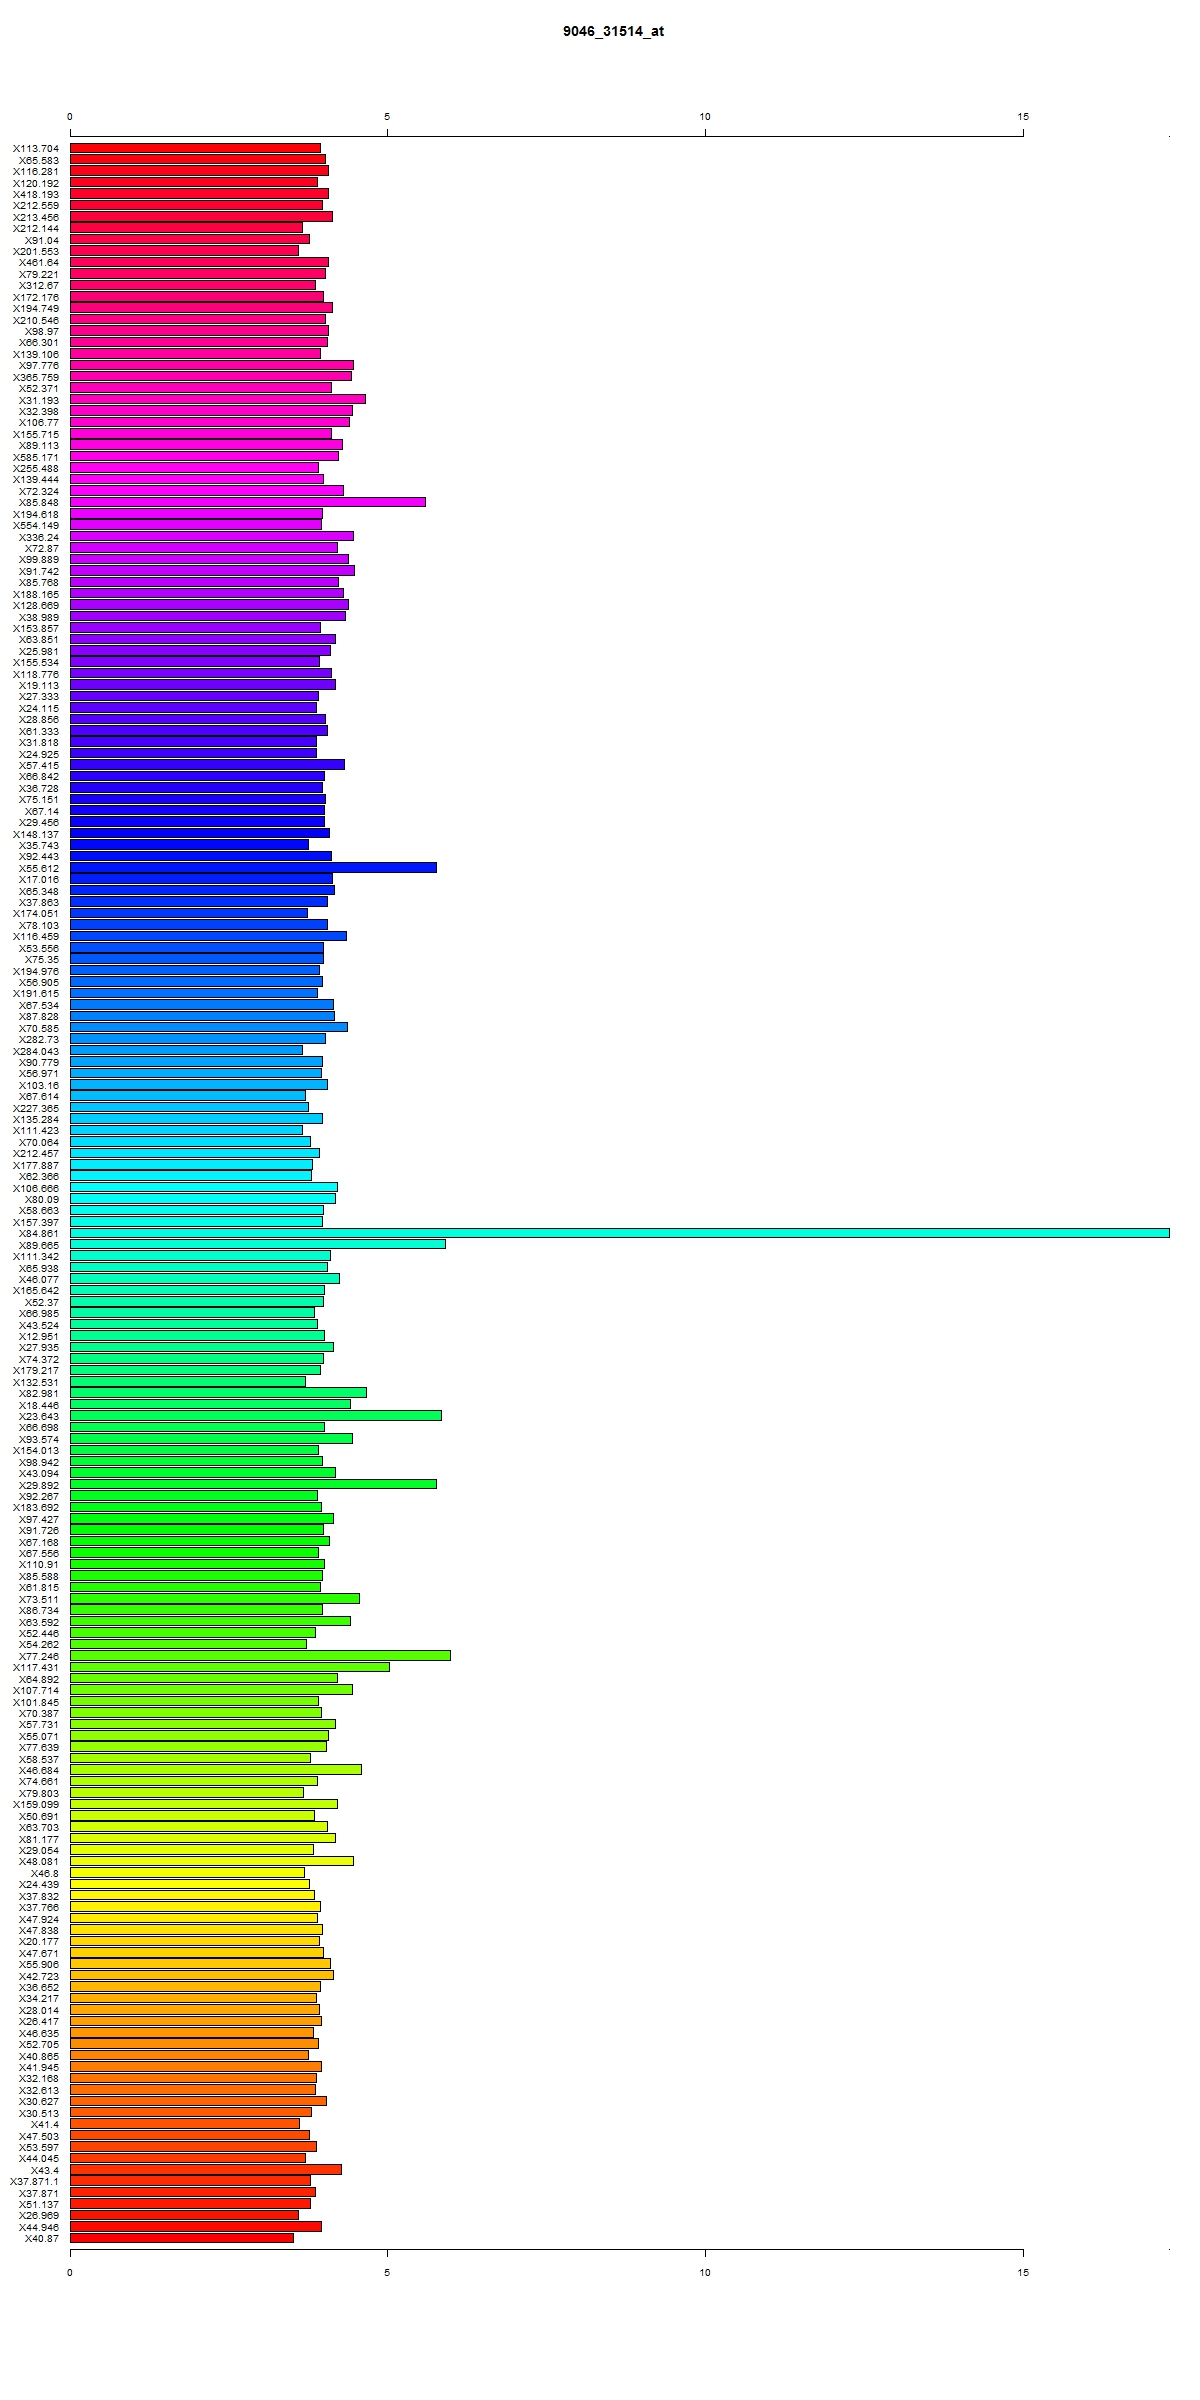Select the X188.165 label
Screen dimensions: 1200x2400
pos(36,594)
